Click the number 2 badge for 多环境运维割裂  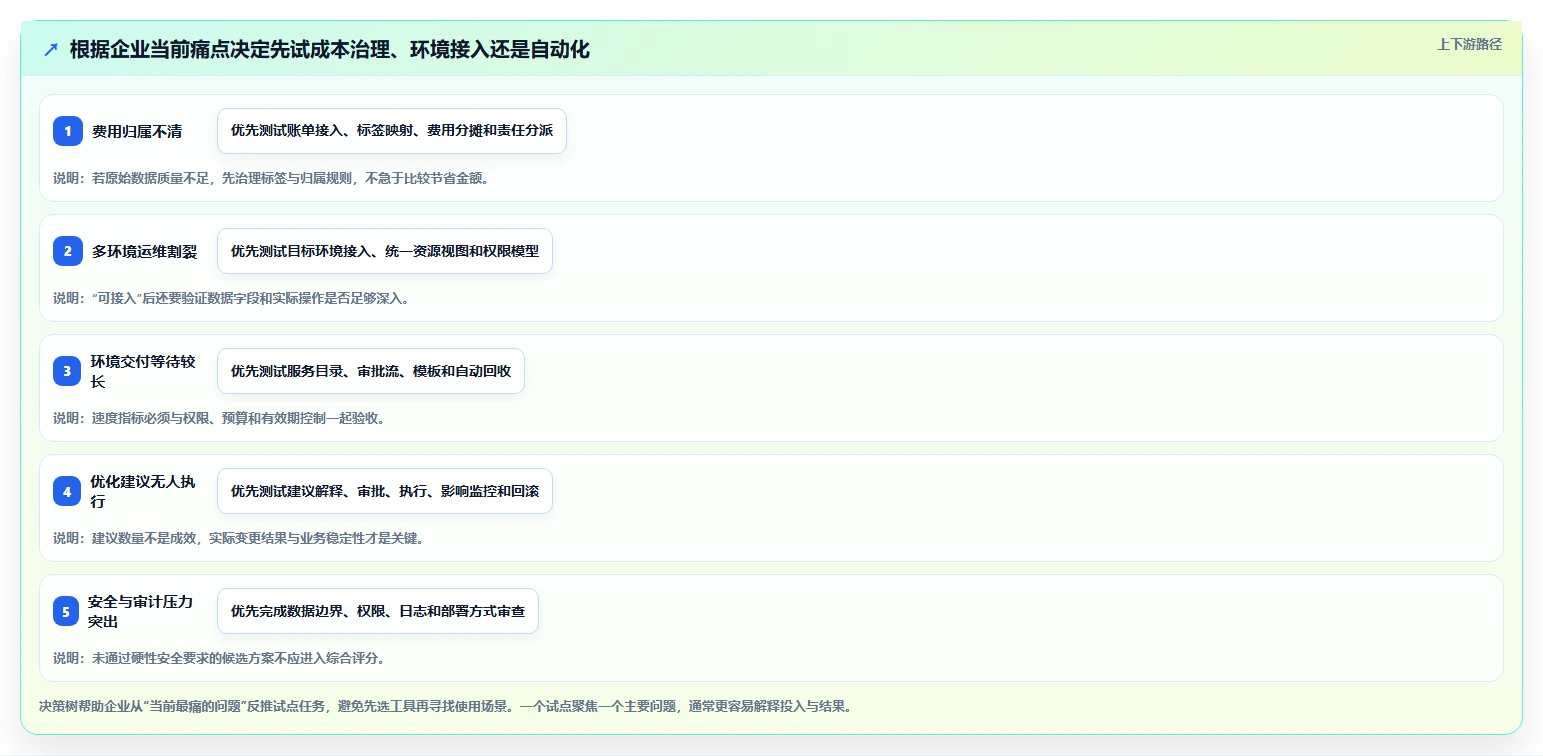click(x=68, y=251)
